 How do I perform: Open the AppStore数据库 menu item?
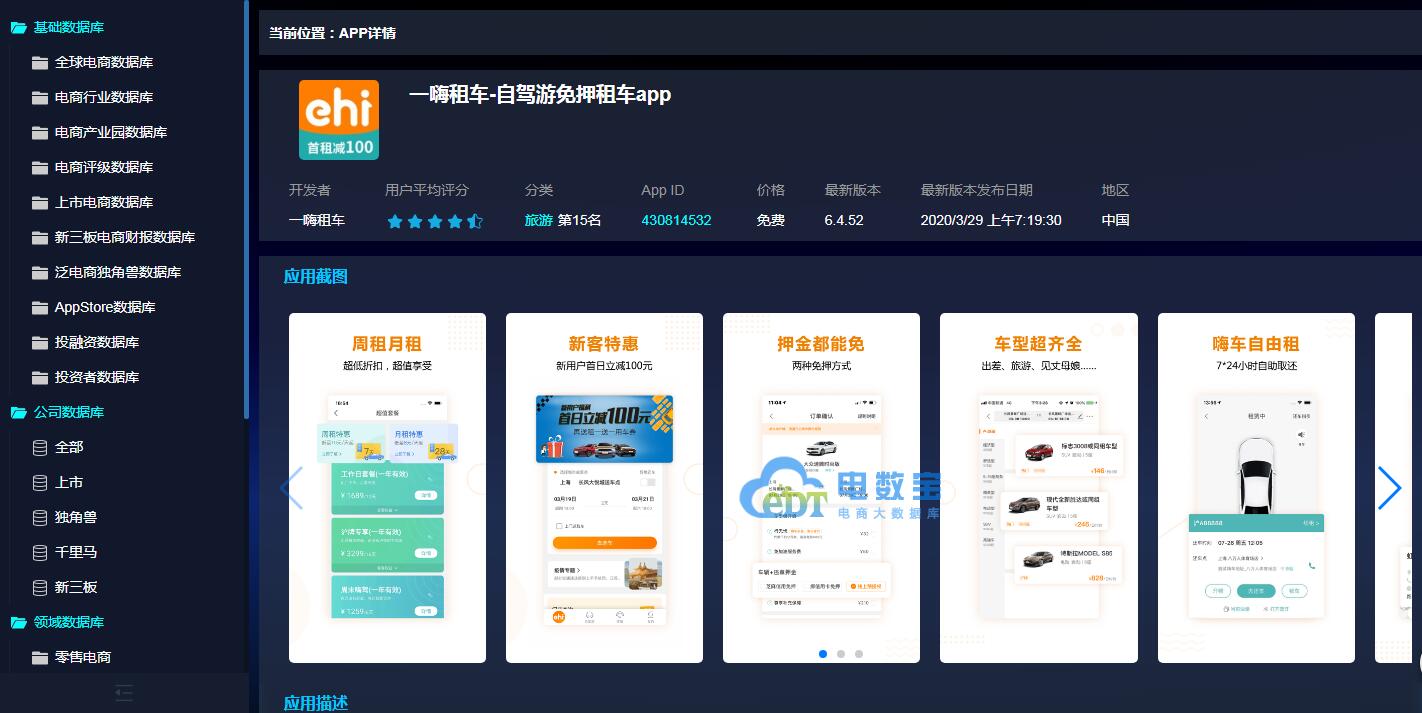click(105, 307)
